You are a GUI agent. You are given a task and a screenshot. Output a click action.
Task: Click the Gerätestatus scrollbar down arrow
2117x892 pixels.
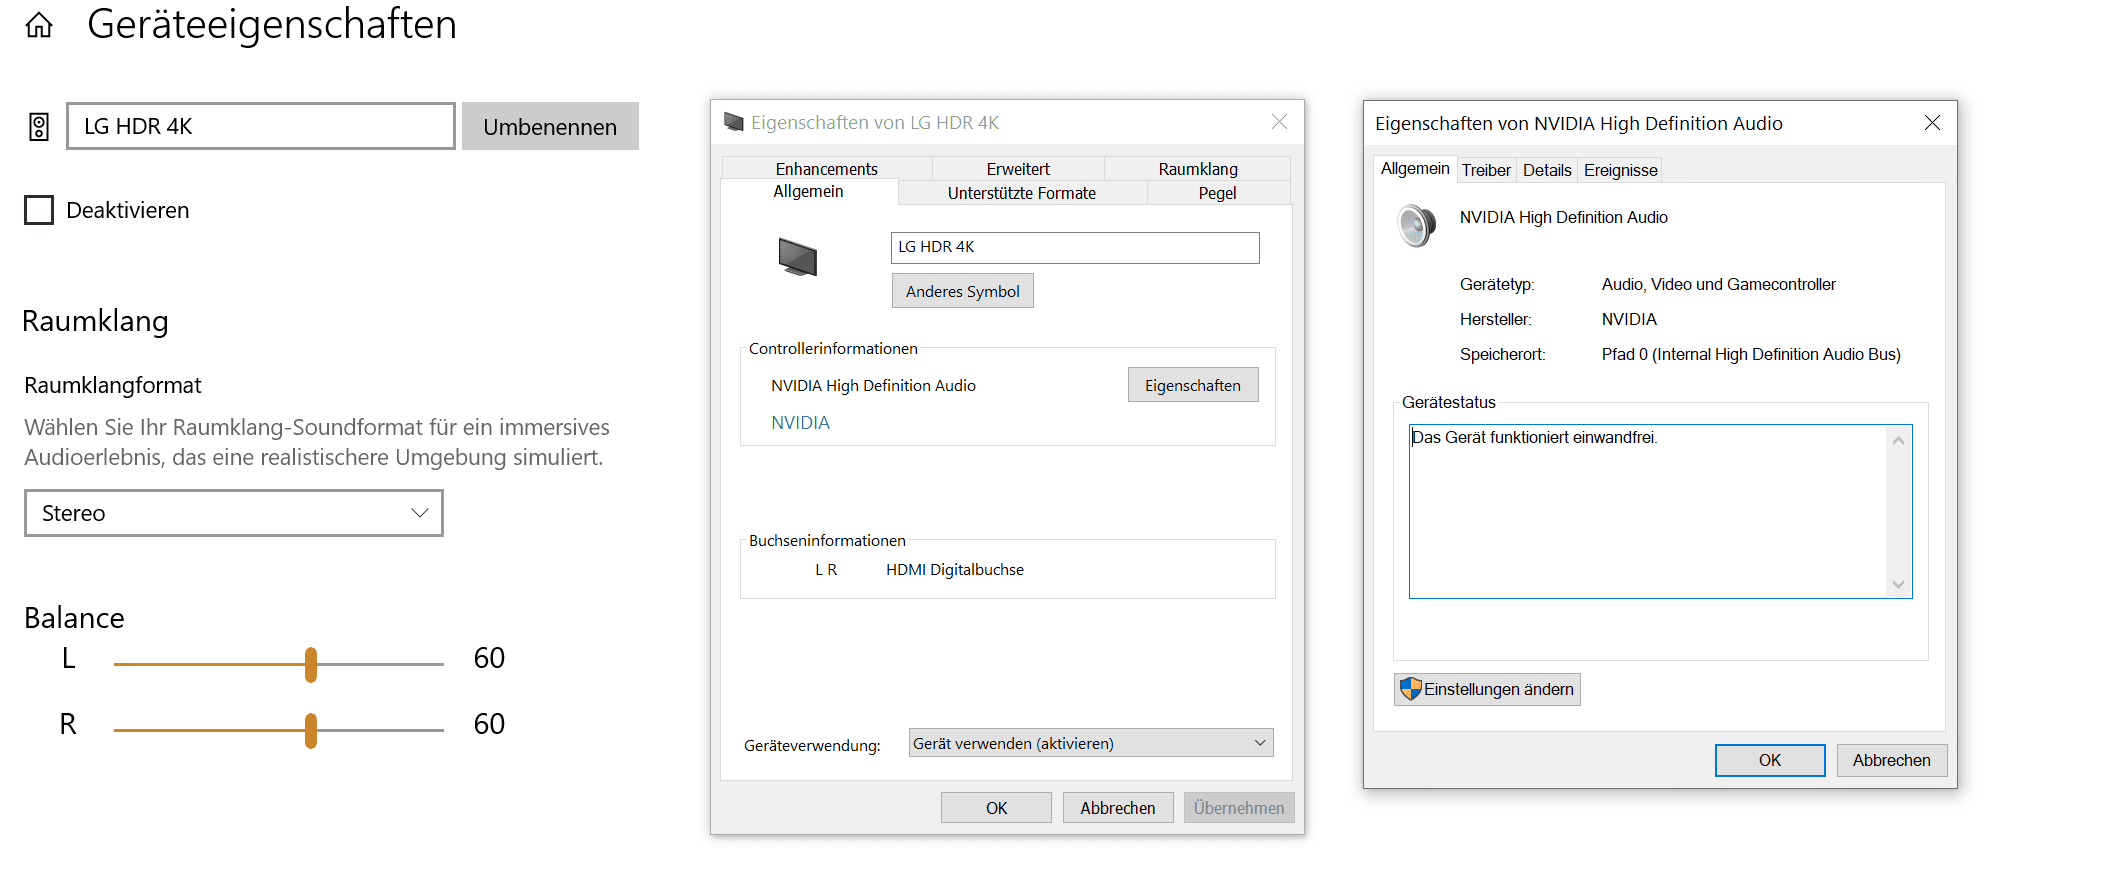(x=1898, y=584)
